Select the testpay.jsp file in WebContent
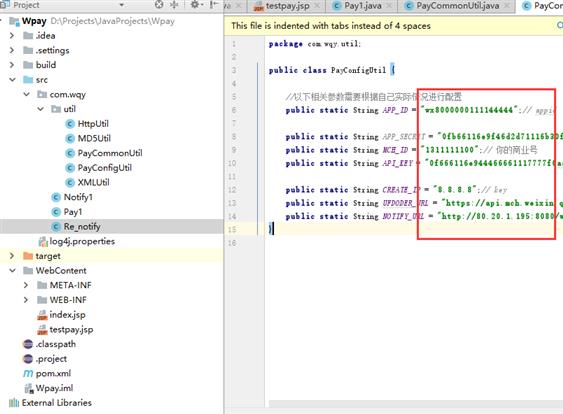 pos(71,330)
